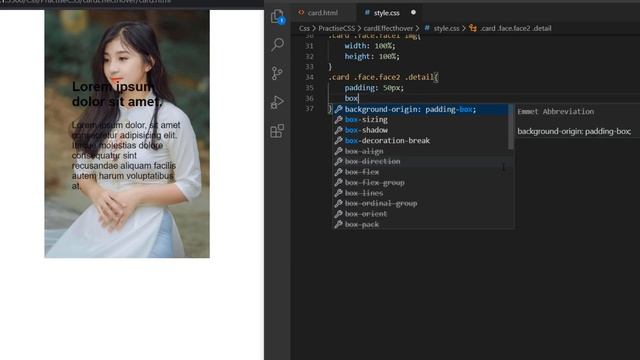Place cursor after 'box' on line 36
The height and width of the screenshot is (360, 640).
point(358,98)
